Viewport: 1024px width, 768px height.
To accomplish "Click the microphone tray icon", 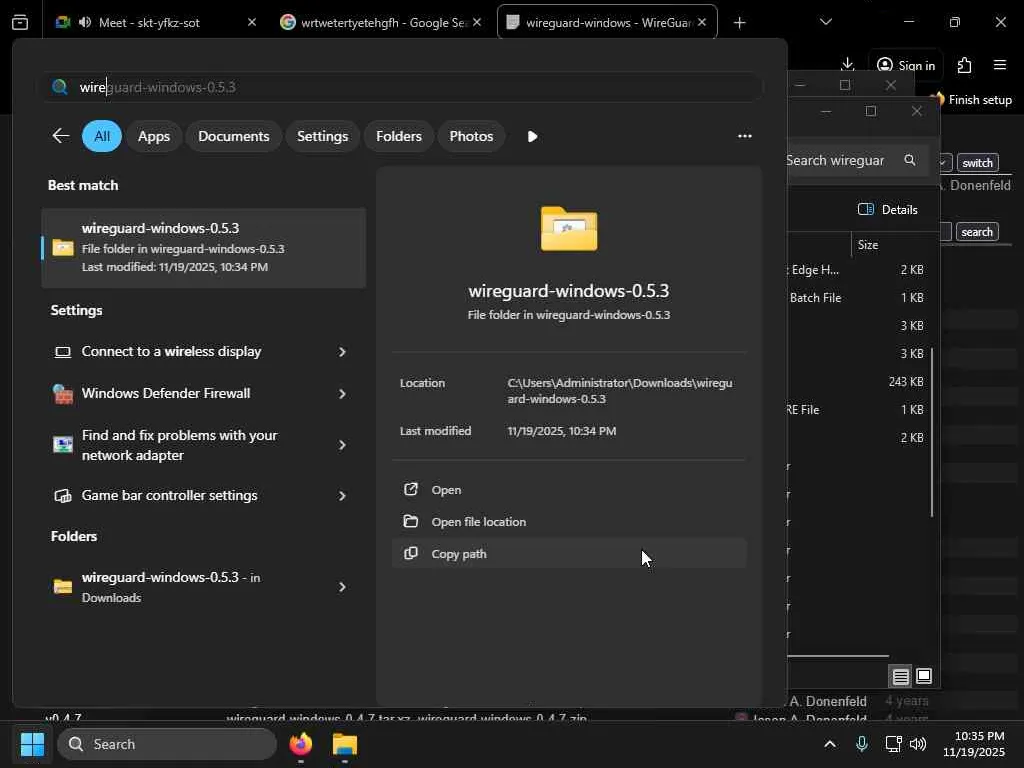I will tap(861, 744).
